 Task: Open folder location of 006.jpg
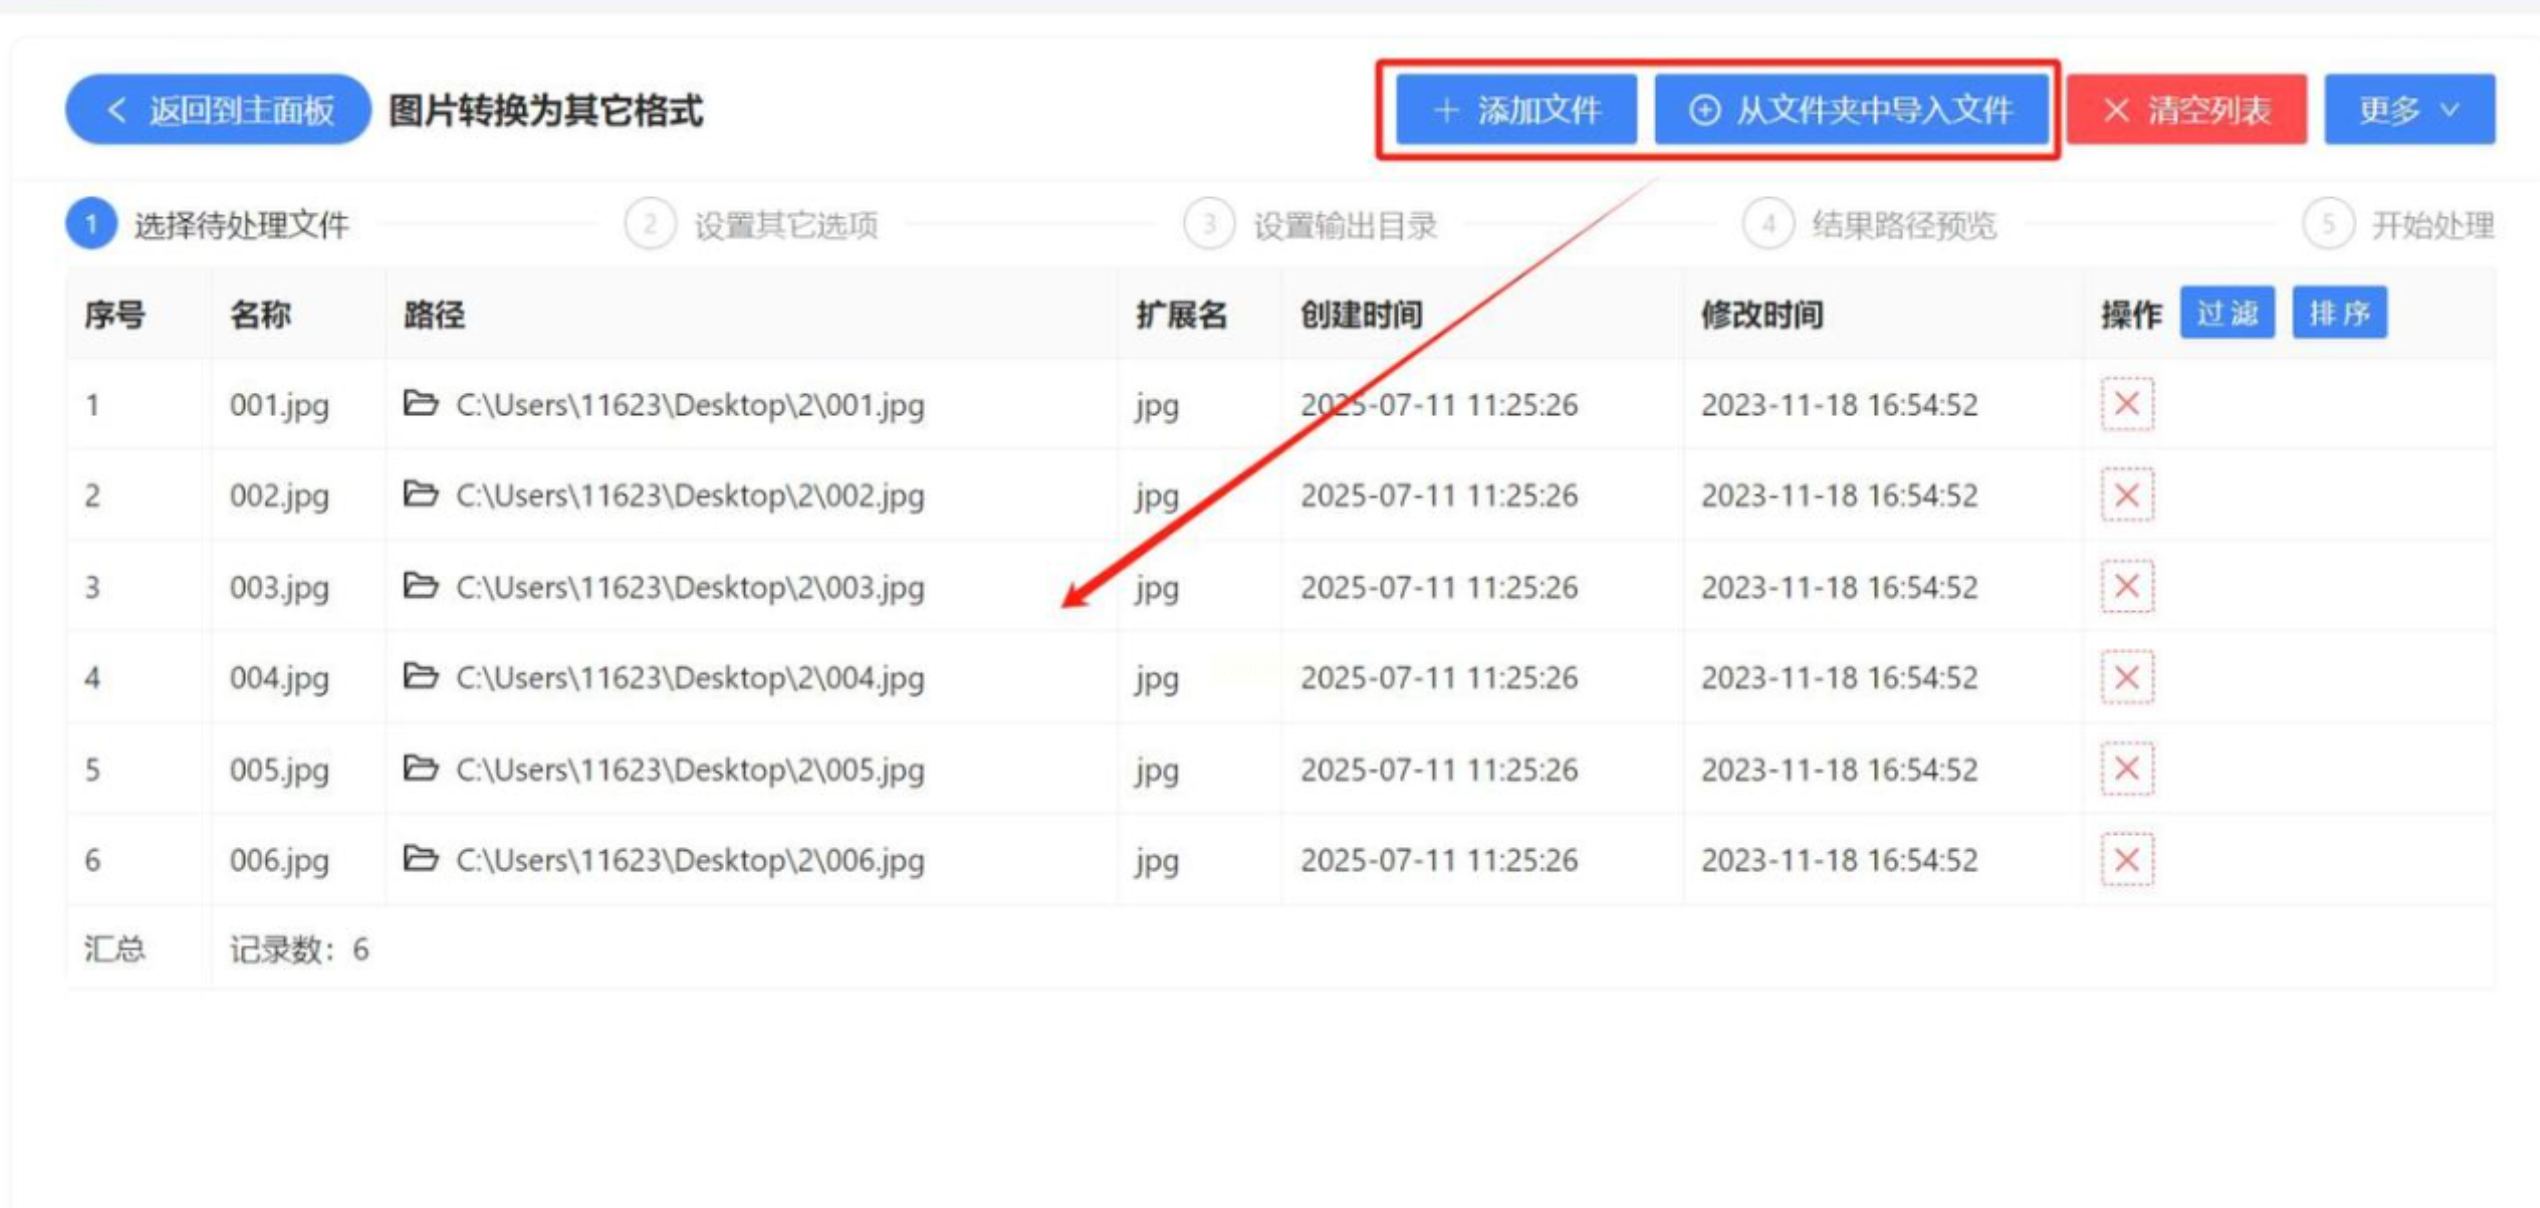pos(420,858)
